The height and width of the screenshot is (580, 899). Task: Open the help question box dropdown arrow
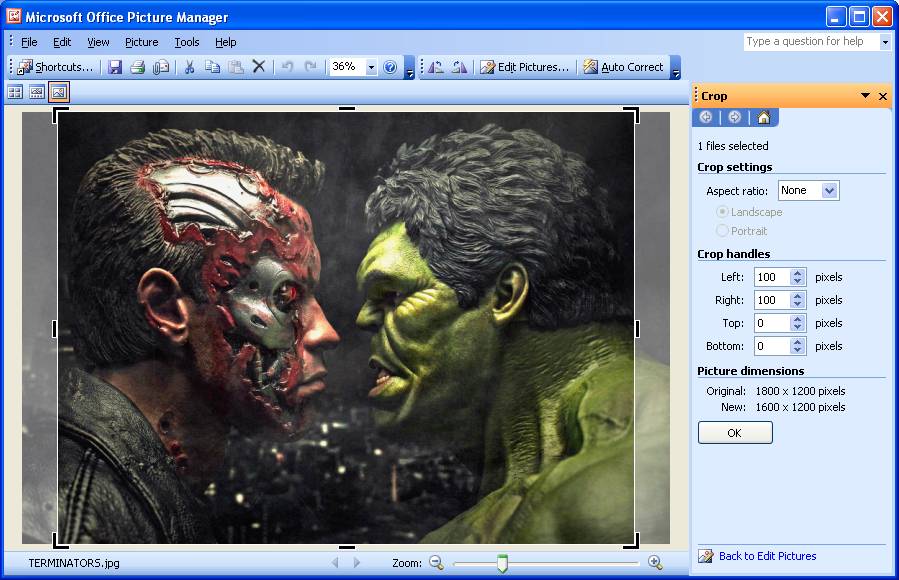tap(885, 42)
